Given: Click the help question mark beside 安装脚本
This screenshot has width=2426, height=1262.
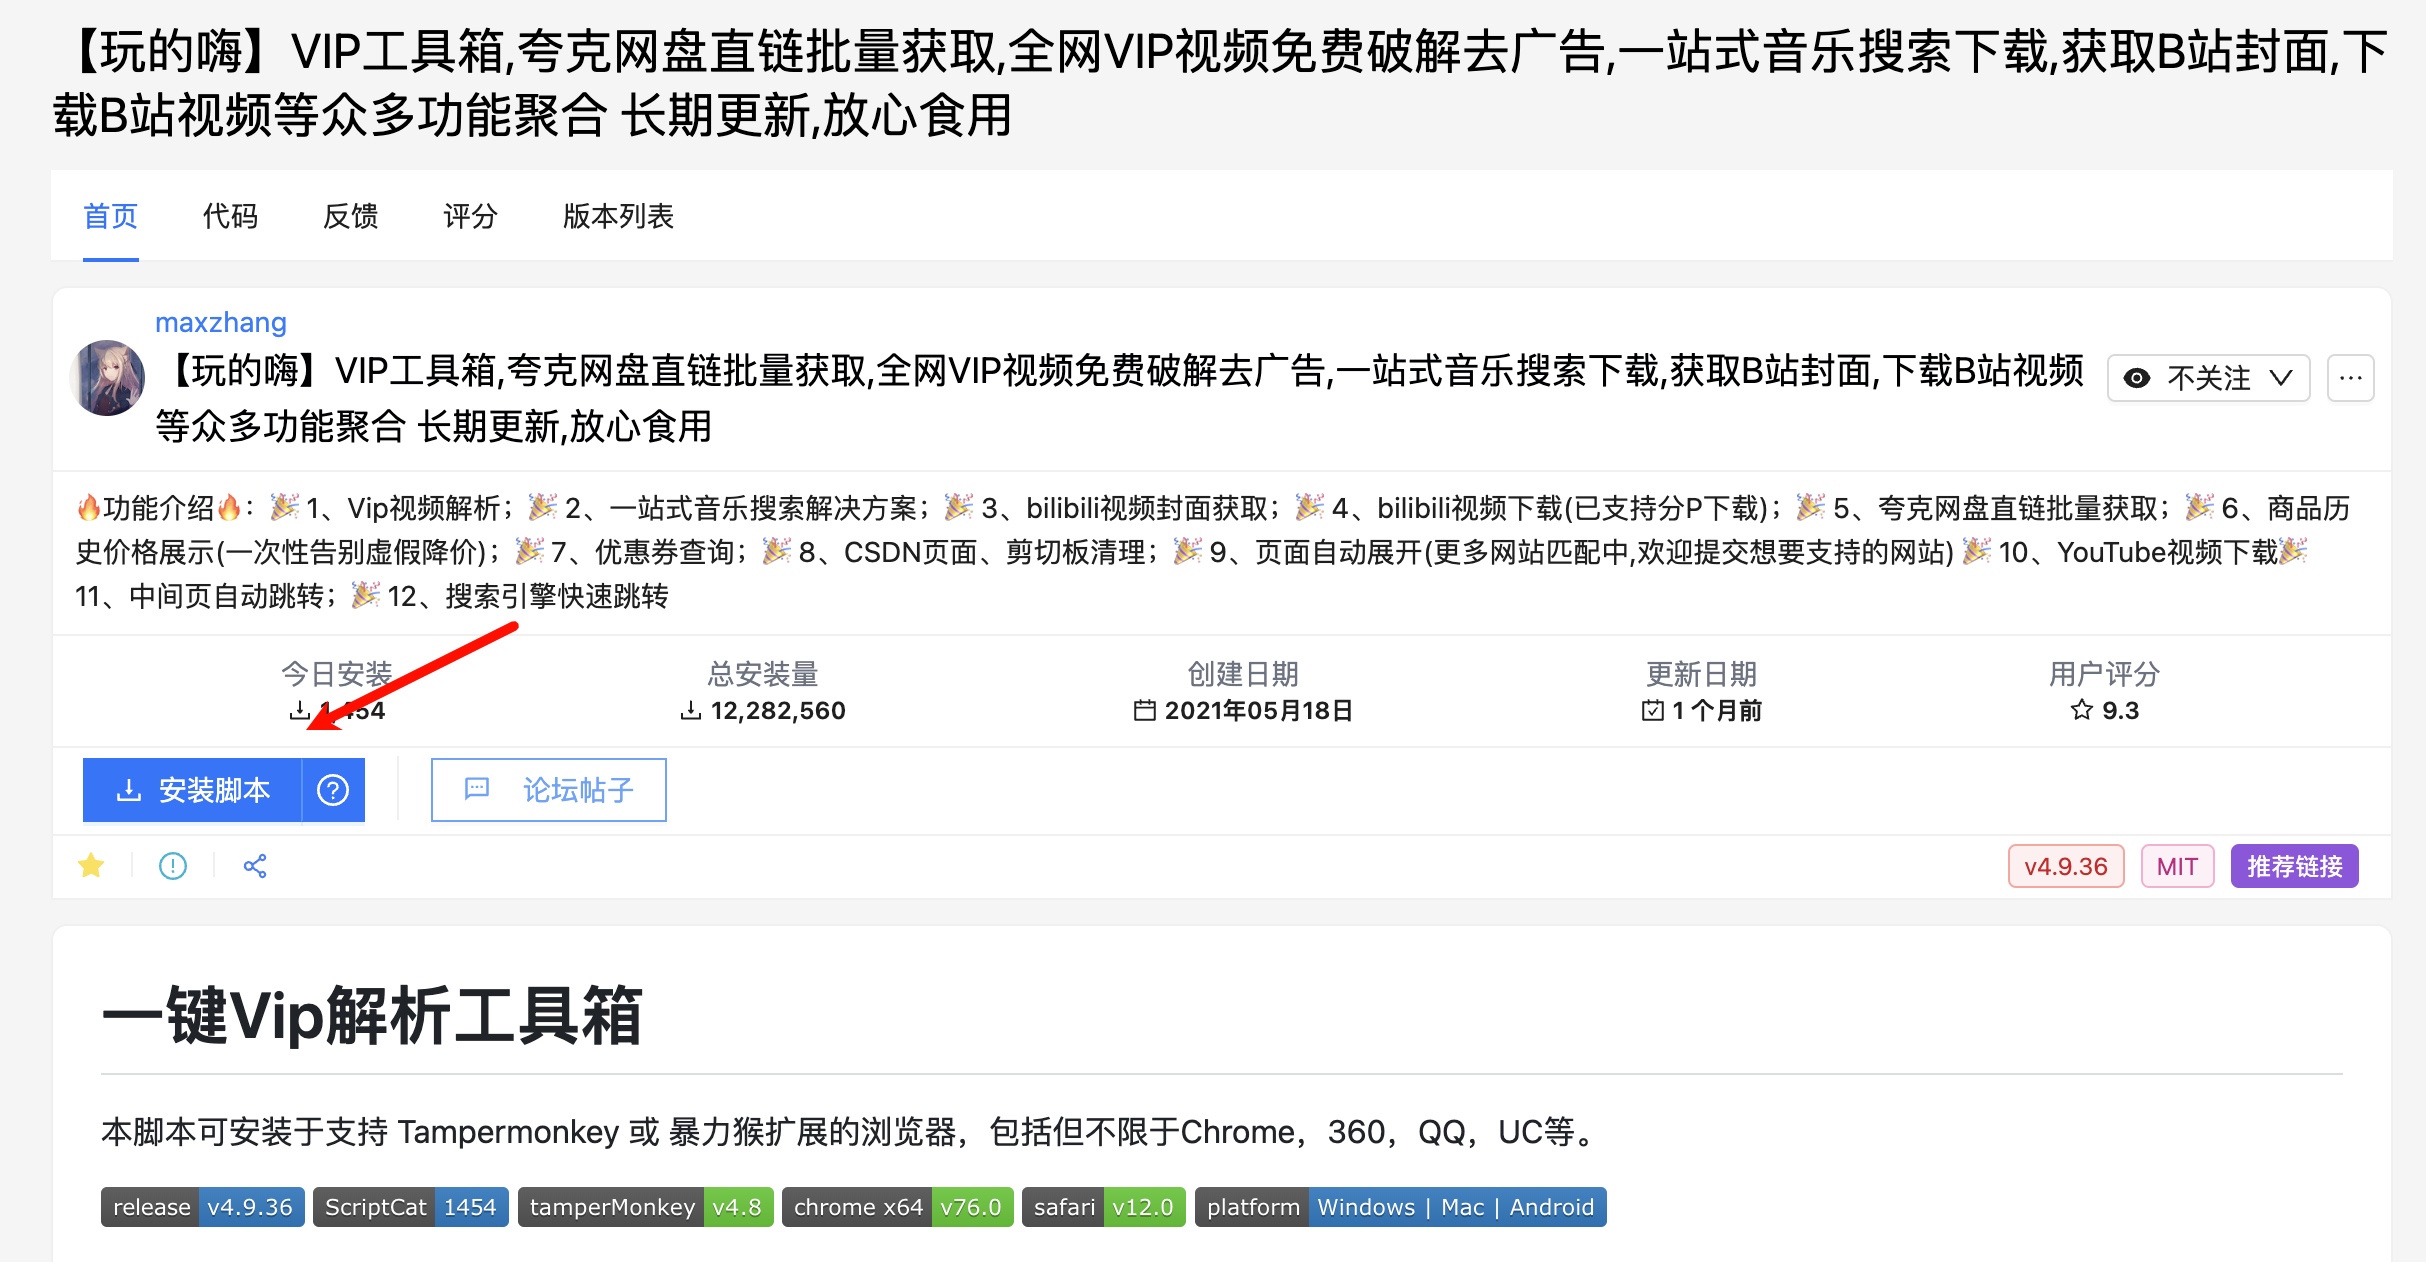Looking at the screenshot, I should (x=332, y=790).
